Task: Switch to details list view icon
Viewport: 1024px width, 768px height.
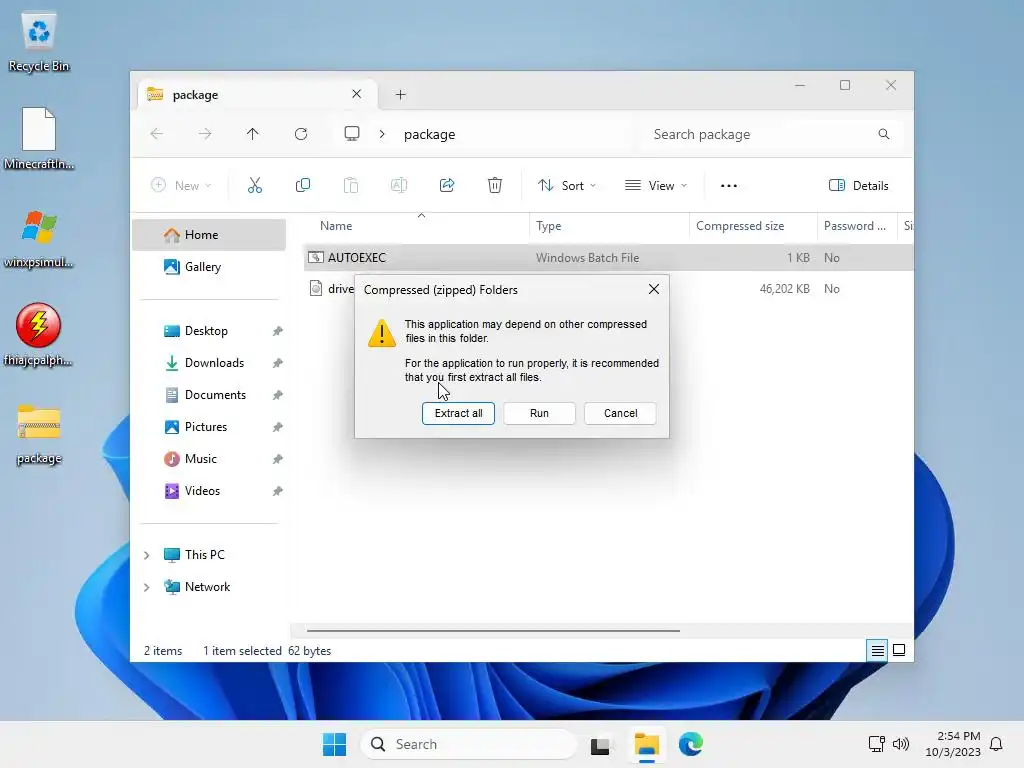Action: click(x=877, y=650)
